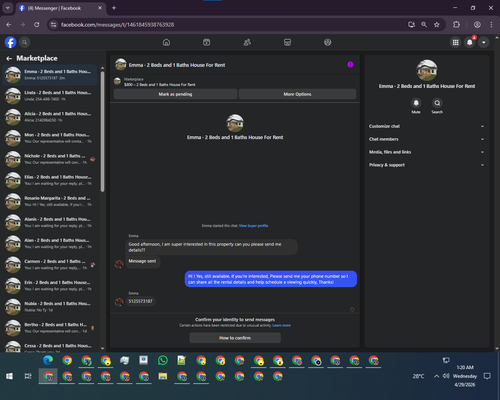Open a new browser tab with plus button
This screenshot has height=400, width=500.
pyautogui.click(x=114, y=8)
